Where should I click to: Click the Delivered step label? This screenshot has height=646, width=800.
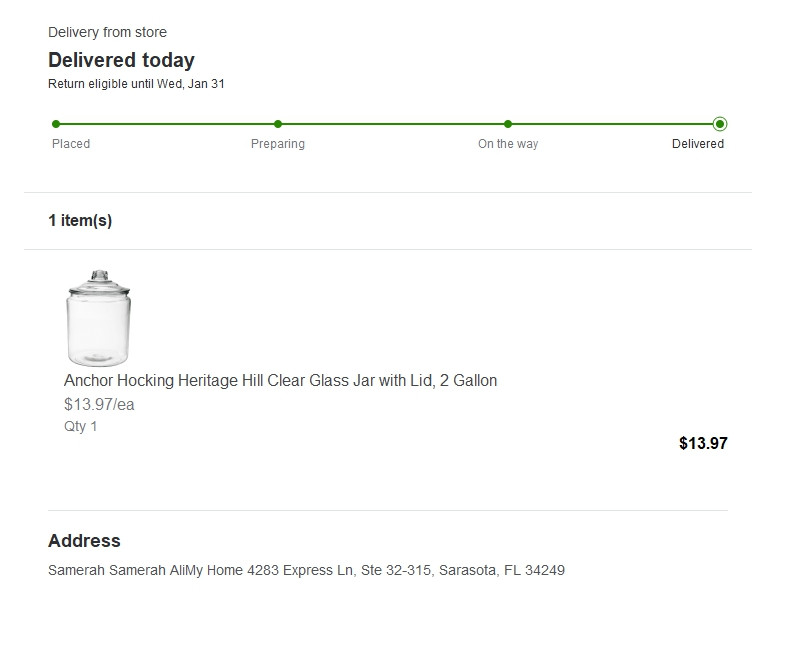[x=698, y=144]
